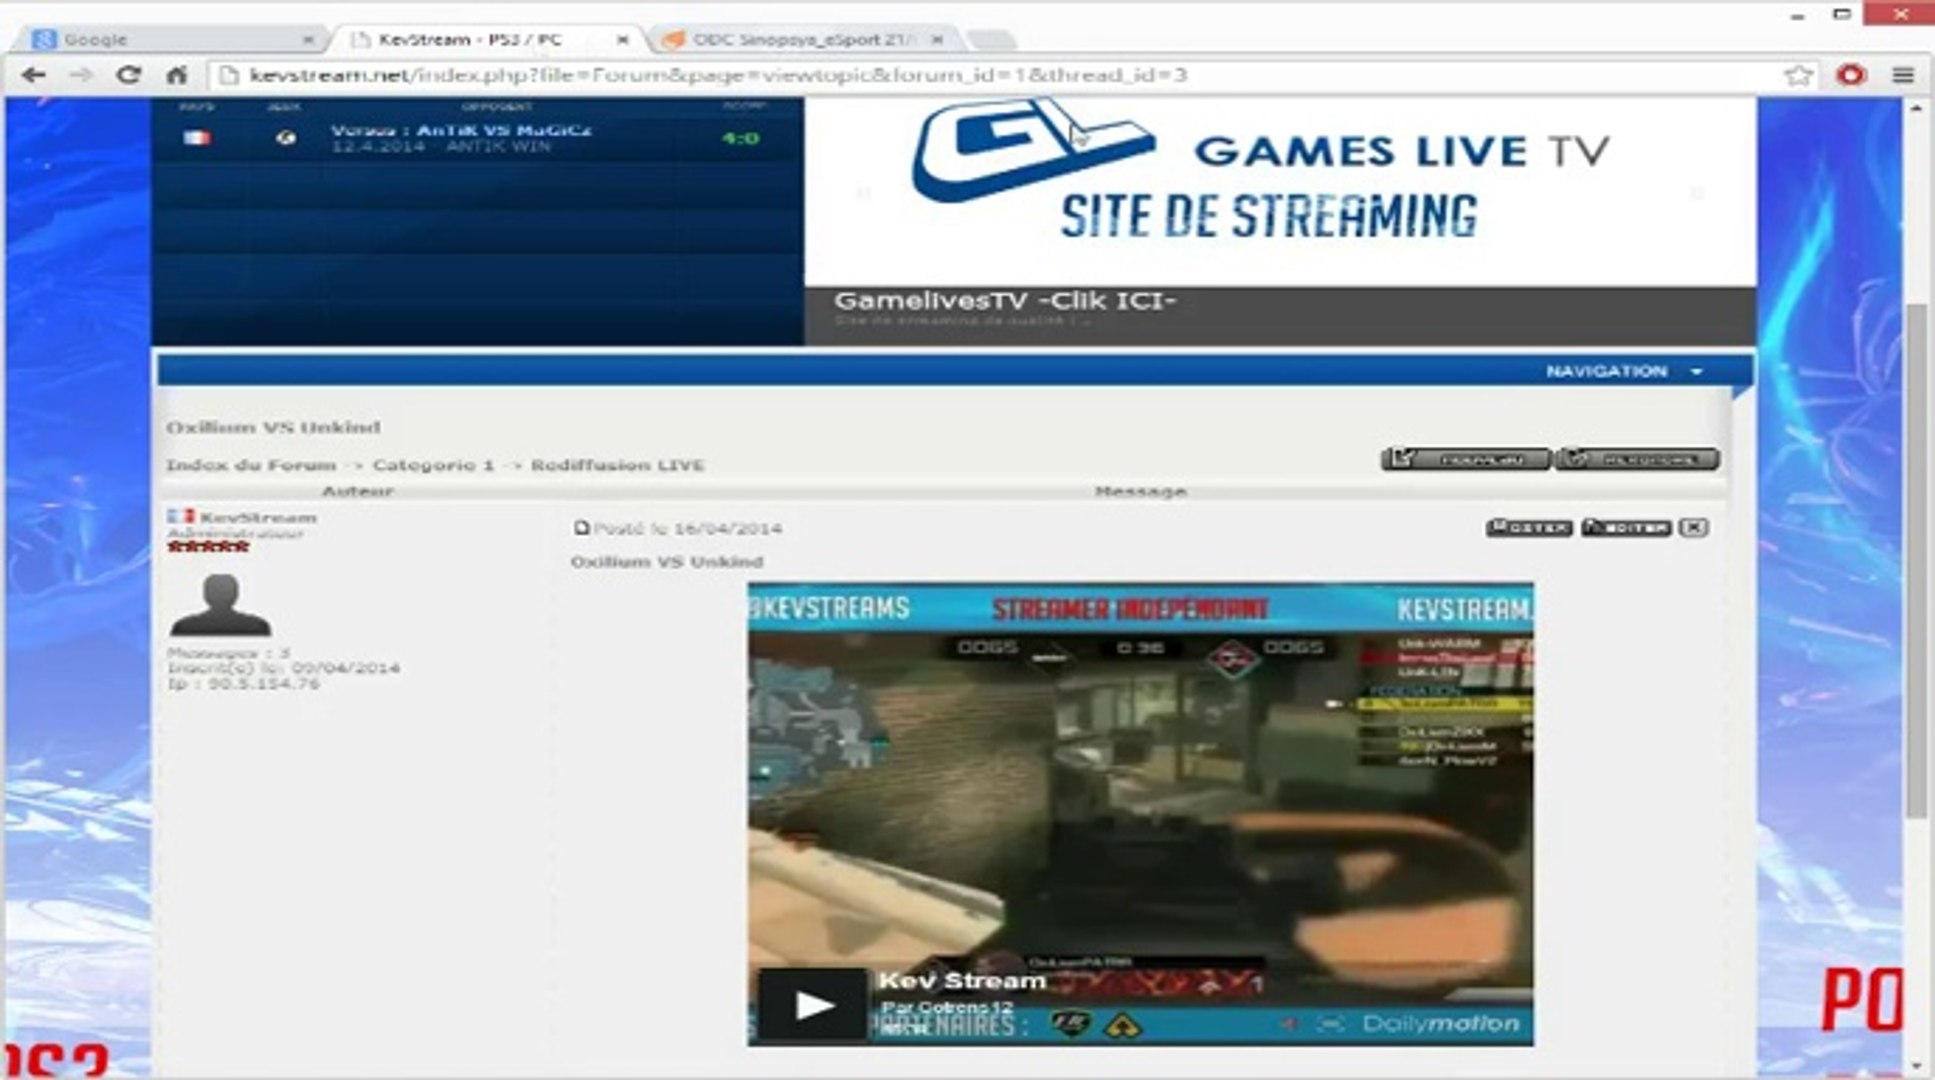Click the 4:0 score in match row

tap(740, 138)
